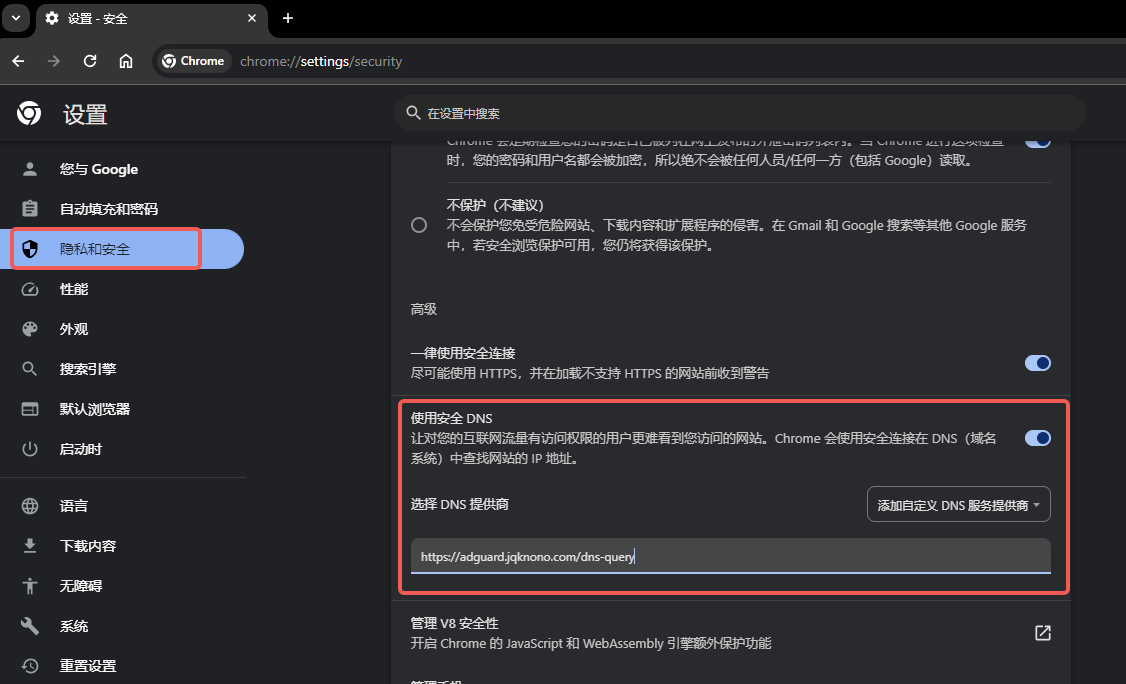Click the palette icon for 外观

pyautogui.click(x=29, y=329)
